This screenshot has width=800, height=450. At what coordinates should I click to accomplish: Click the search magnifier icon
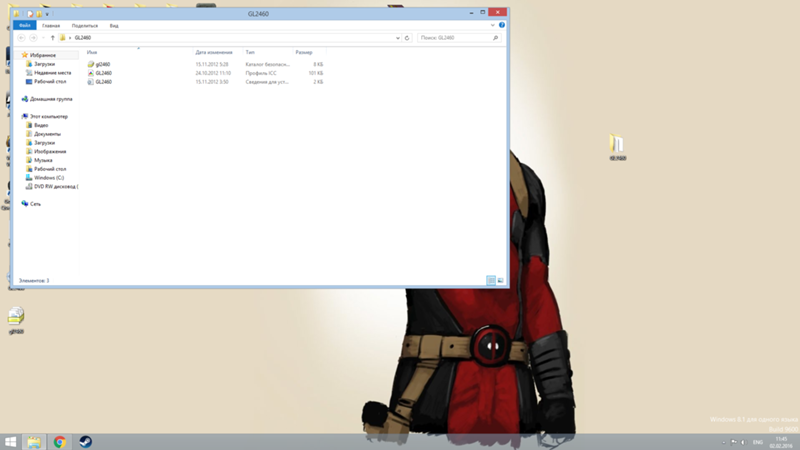[495, 38]
